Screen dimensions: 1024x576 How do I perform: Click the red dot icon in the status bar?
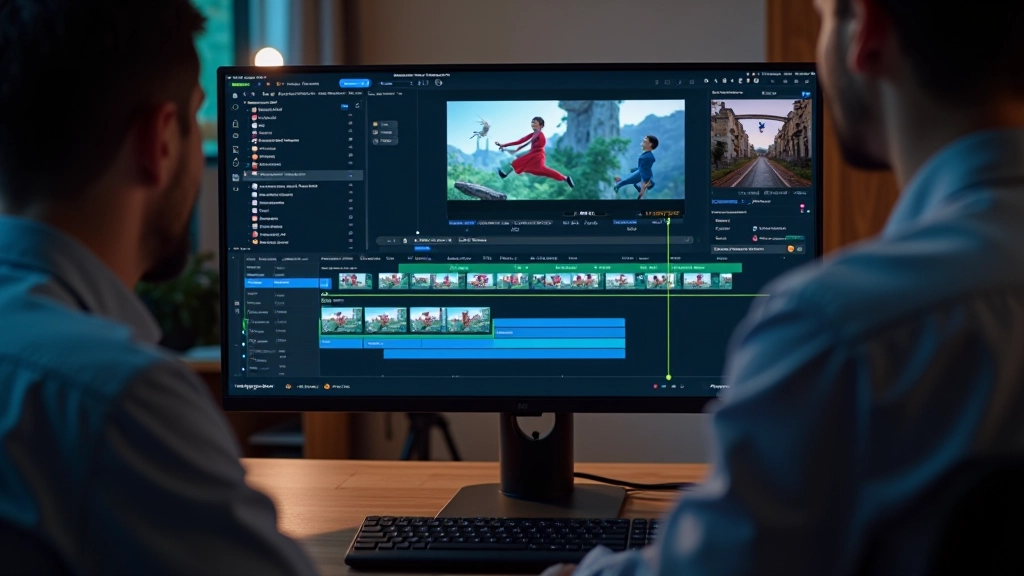click(x=655, y=387)
